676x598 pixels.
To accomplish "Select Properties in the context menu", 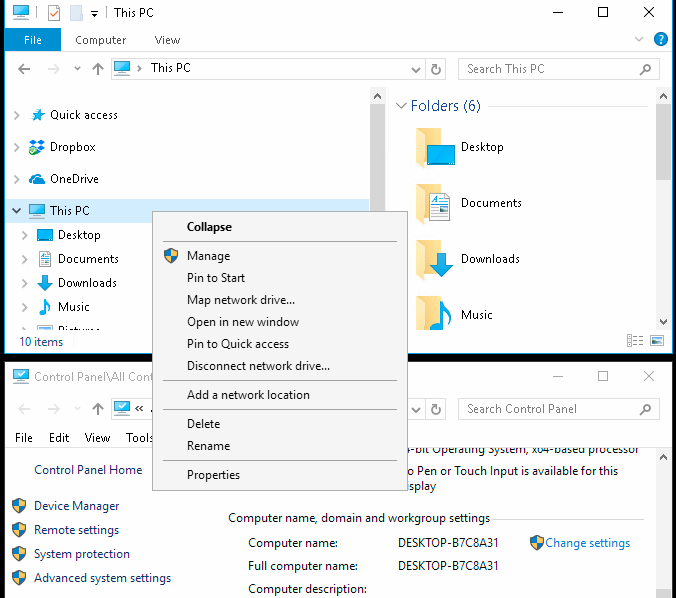I will 213,475.
